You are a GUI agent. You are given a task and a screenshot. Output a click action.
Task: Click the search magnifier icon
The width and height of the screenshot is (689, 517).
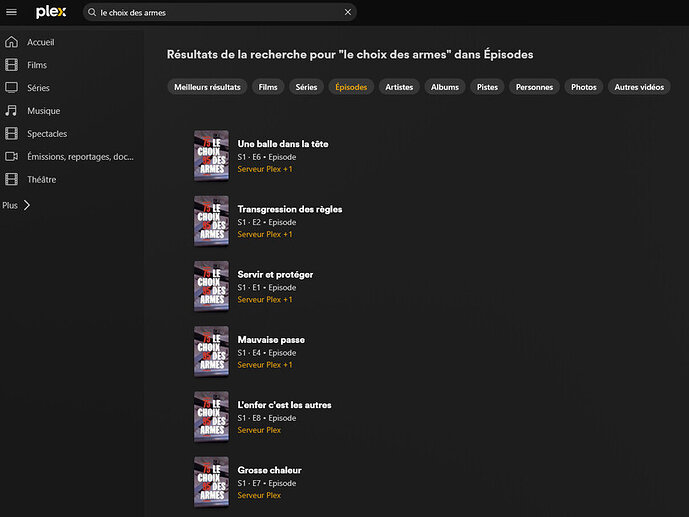coord(92,12)
